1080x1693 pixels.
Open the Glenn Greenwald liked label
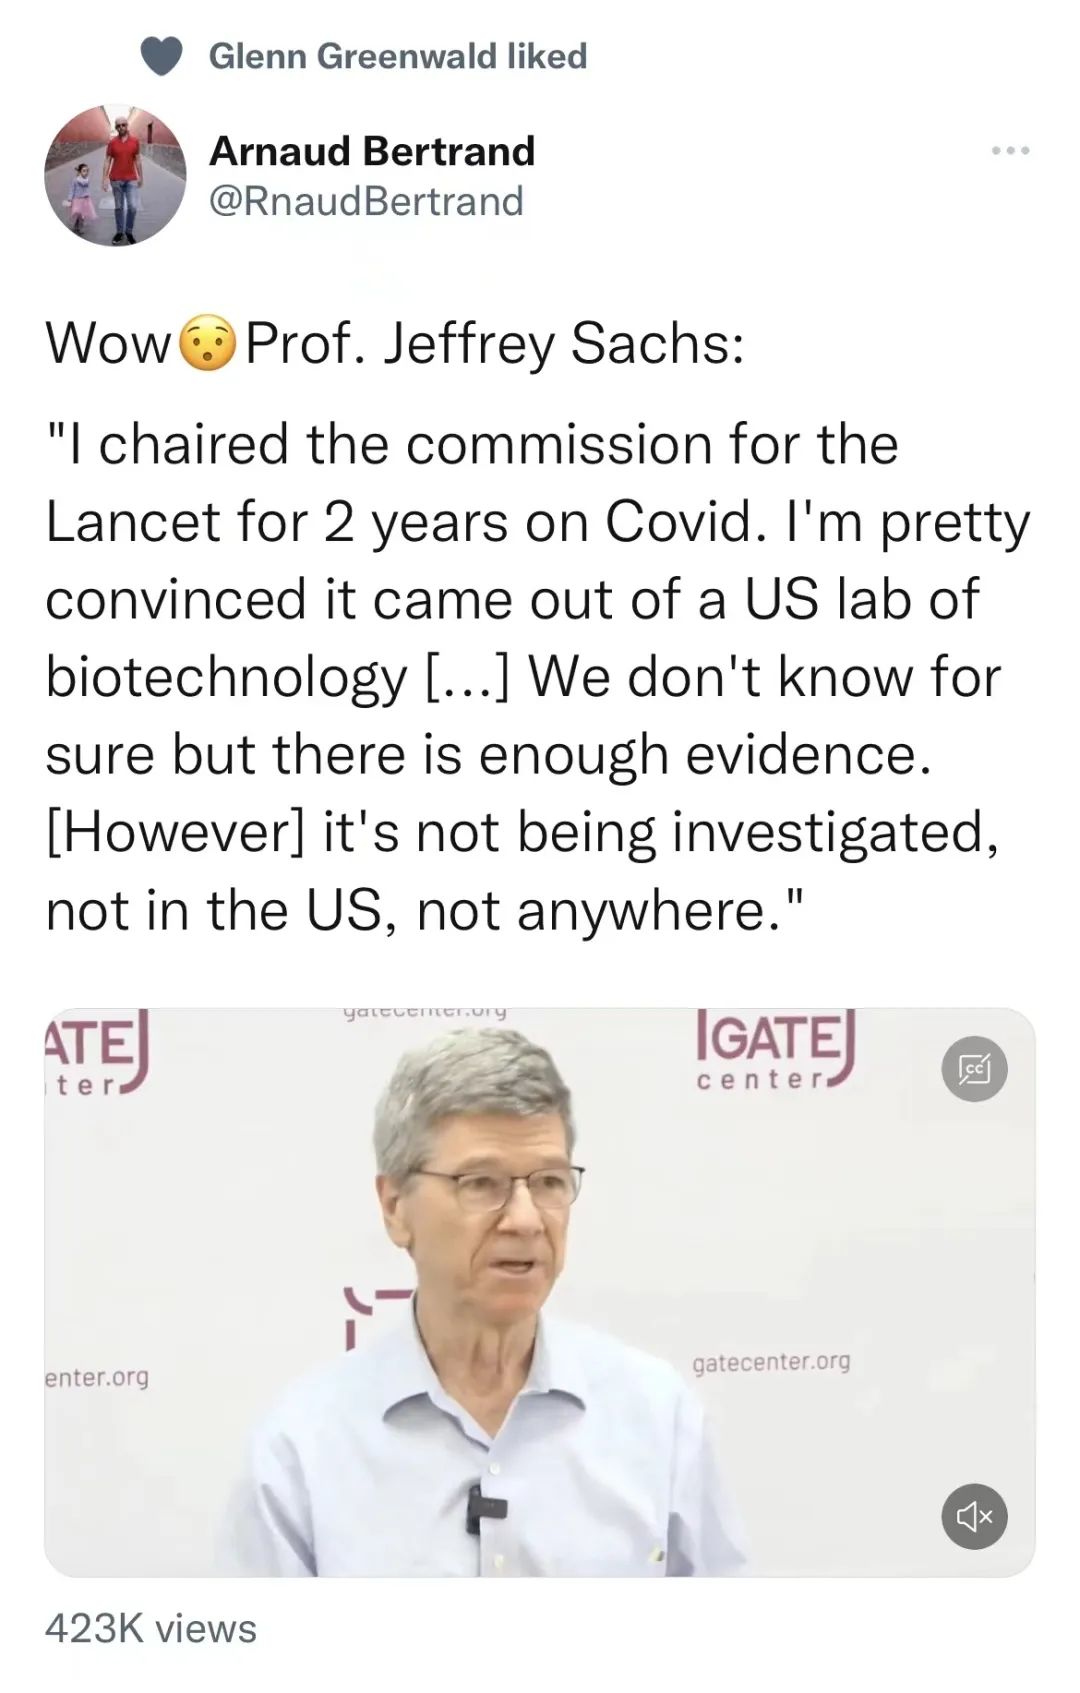pyautogui.click(x=398, y=56)
